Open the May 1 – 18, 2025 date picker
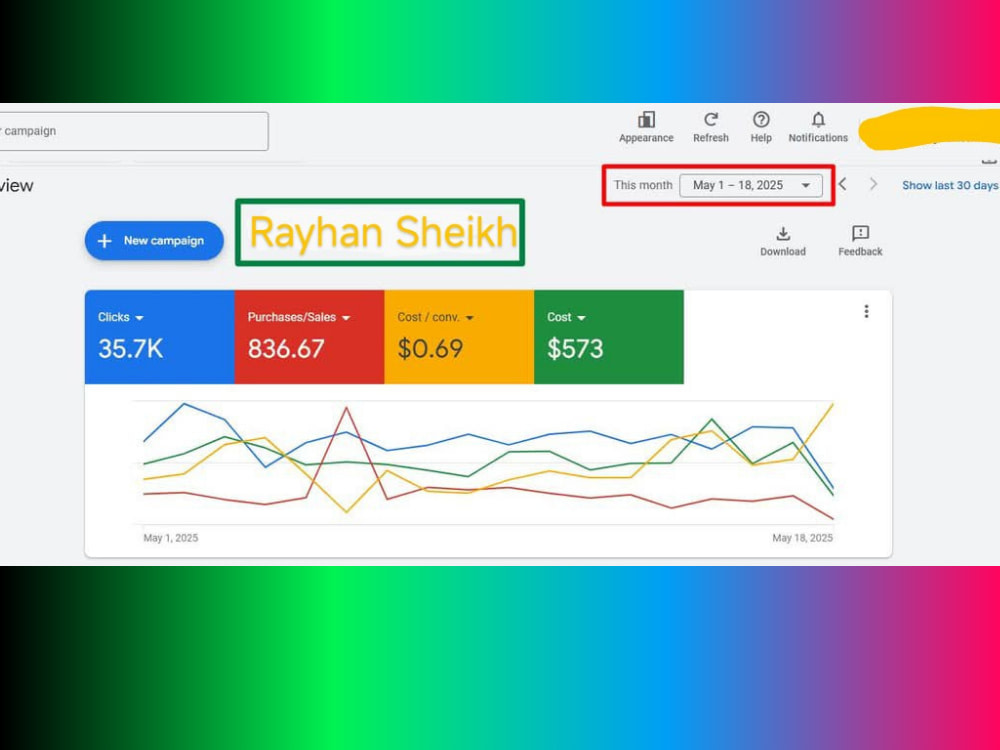Screen dimensions: 1000x750 751,186
